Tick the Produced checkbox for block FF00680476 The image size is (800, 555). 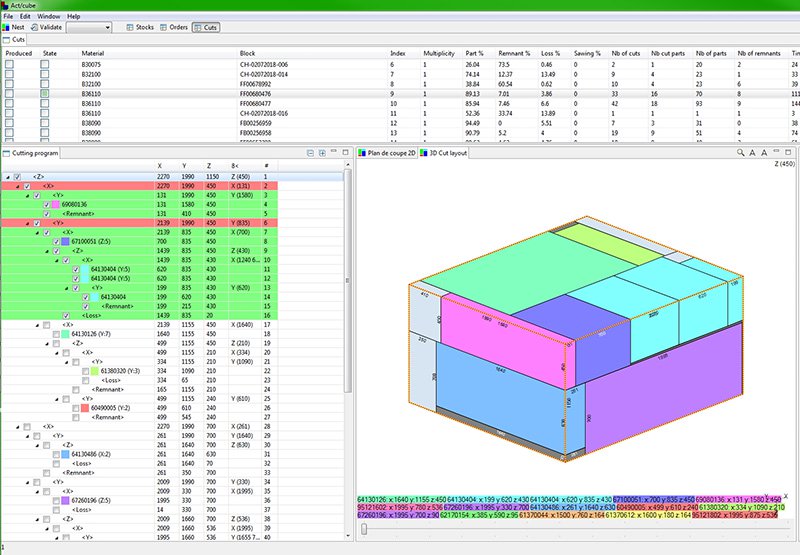(x=9, y=93)
